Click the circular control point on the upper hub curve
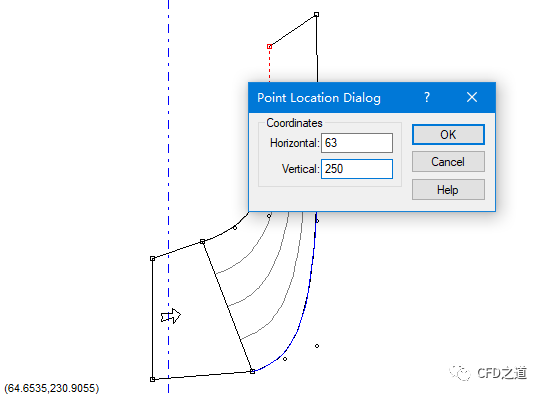 click(x=235, y=228)
